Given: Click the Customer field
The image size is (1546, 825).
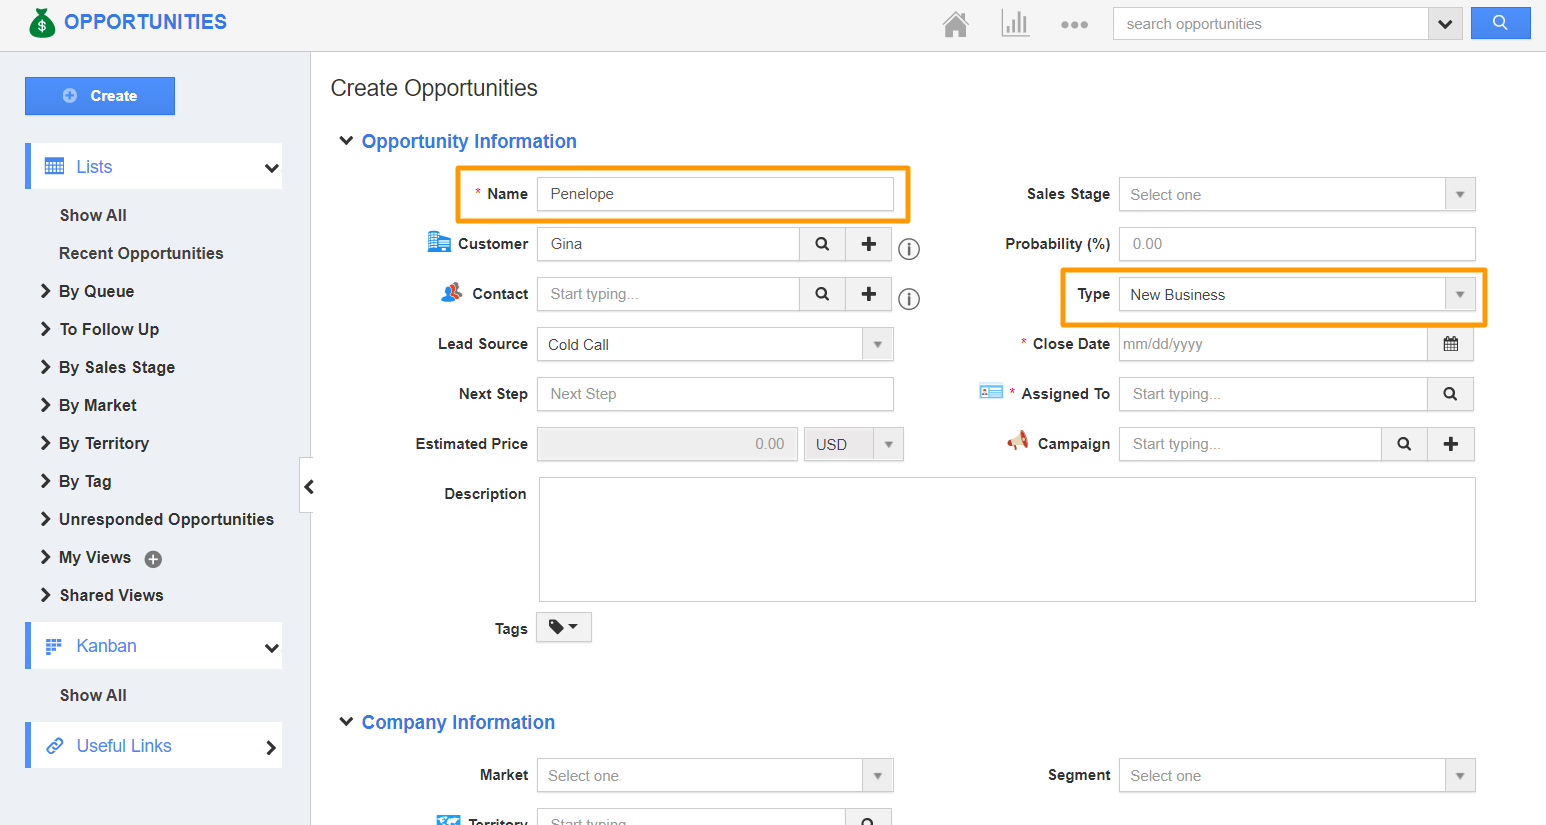Looking at the screenshot, I should click(668, 244).
